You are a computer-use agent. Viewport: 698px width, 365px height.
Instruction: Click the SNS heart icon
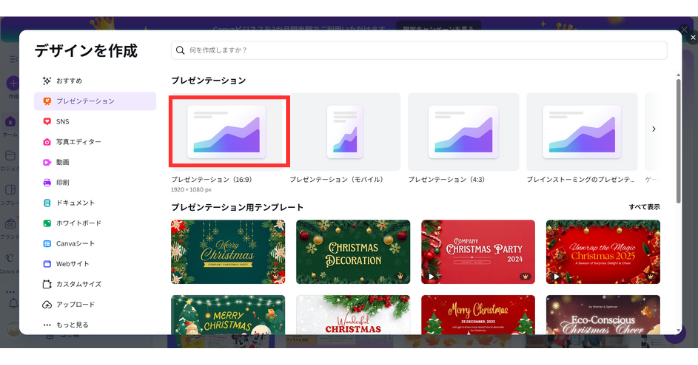click(x=47, y=122)
